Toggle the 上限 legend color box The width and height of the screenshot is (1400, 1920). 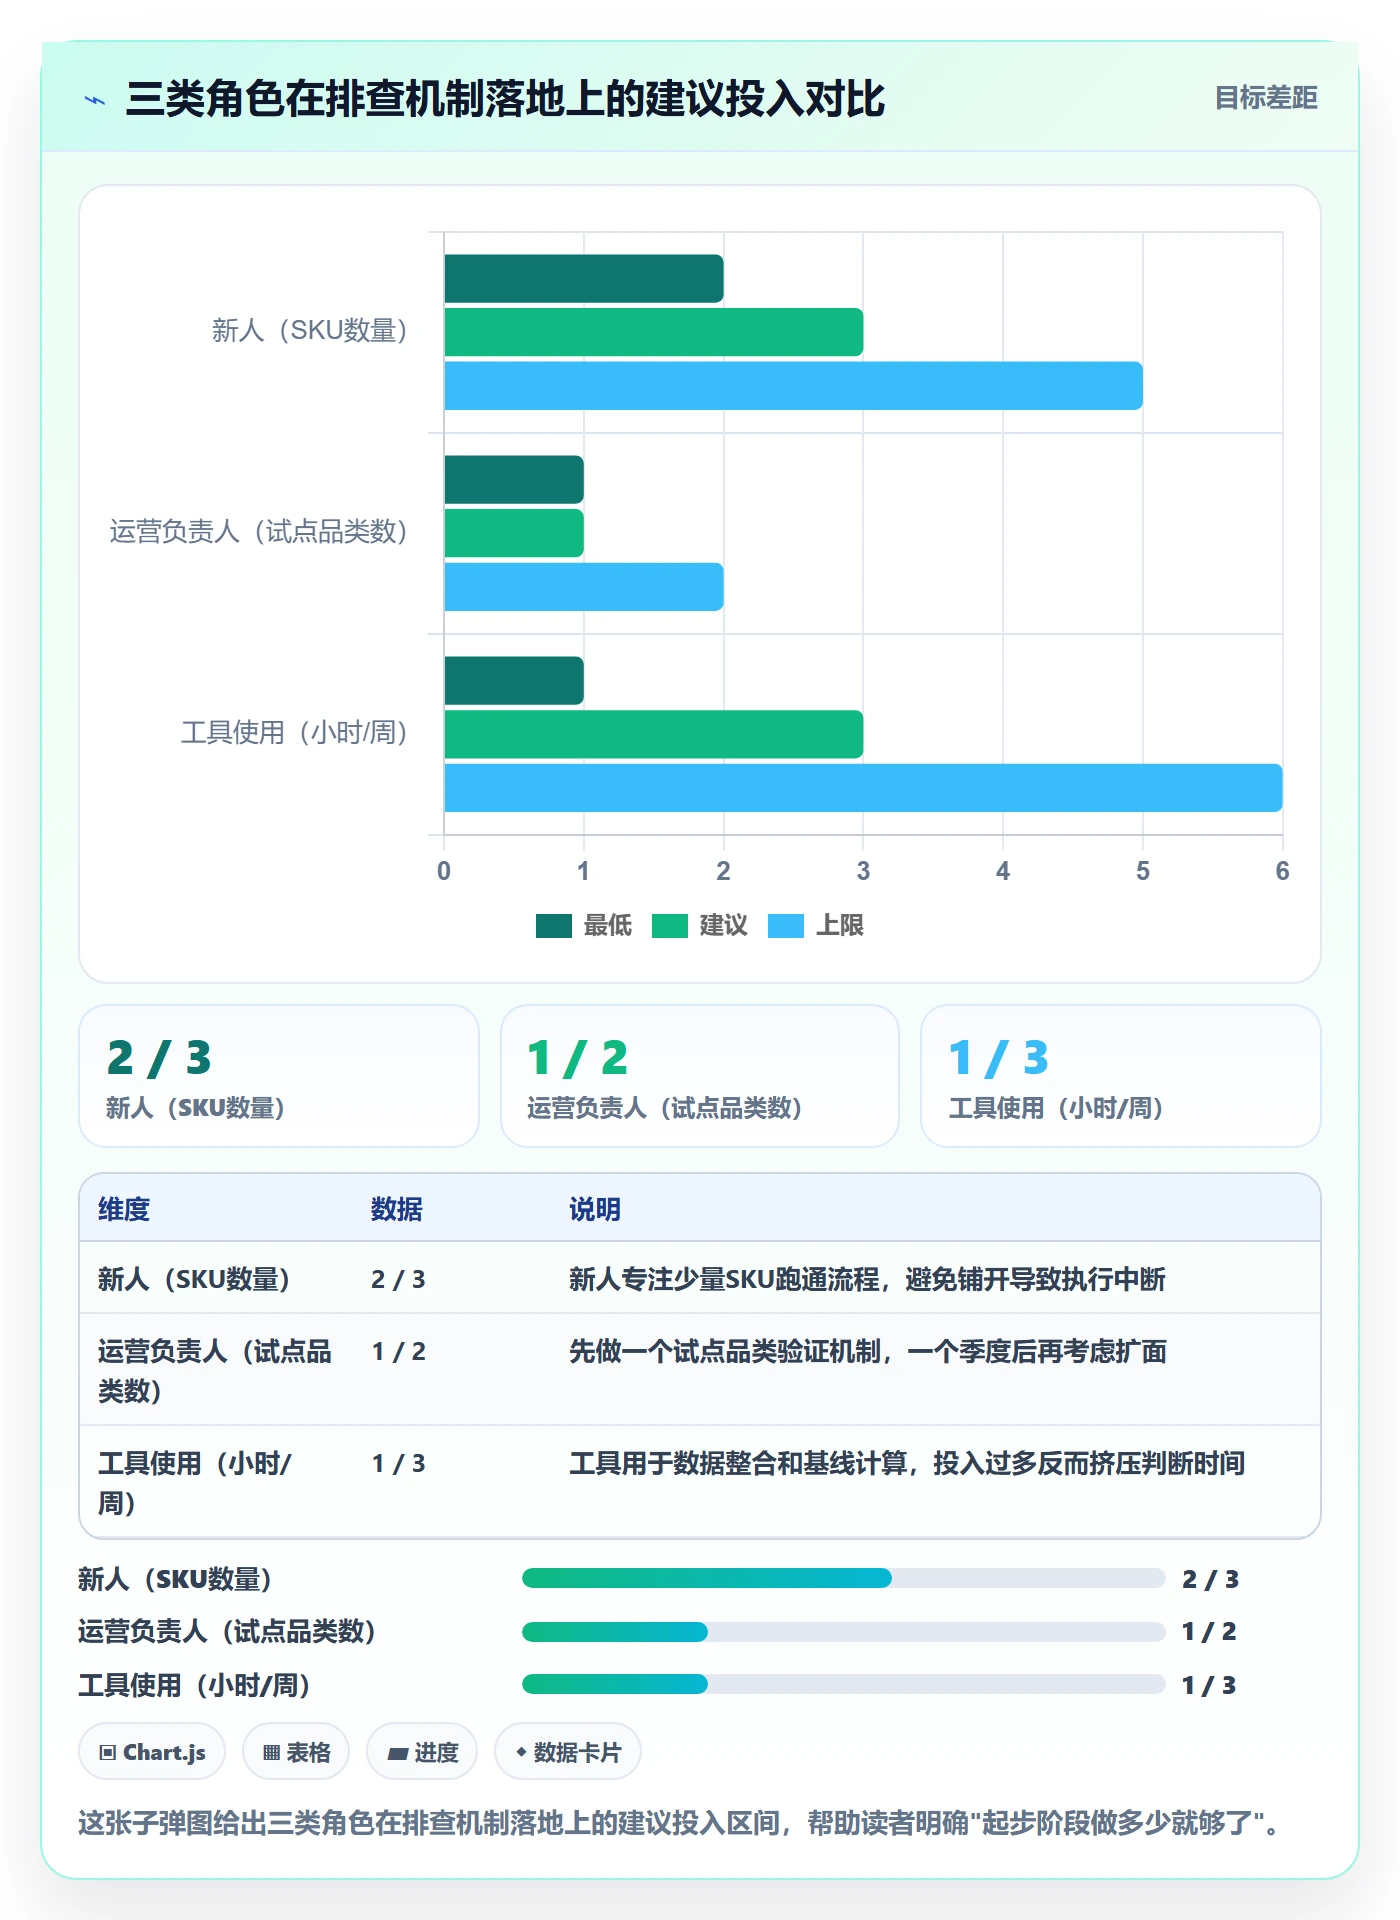click(785, 926)
